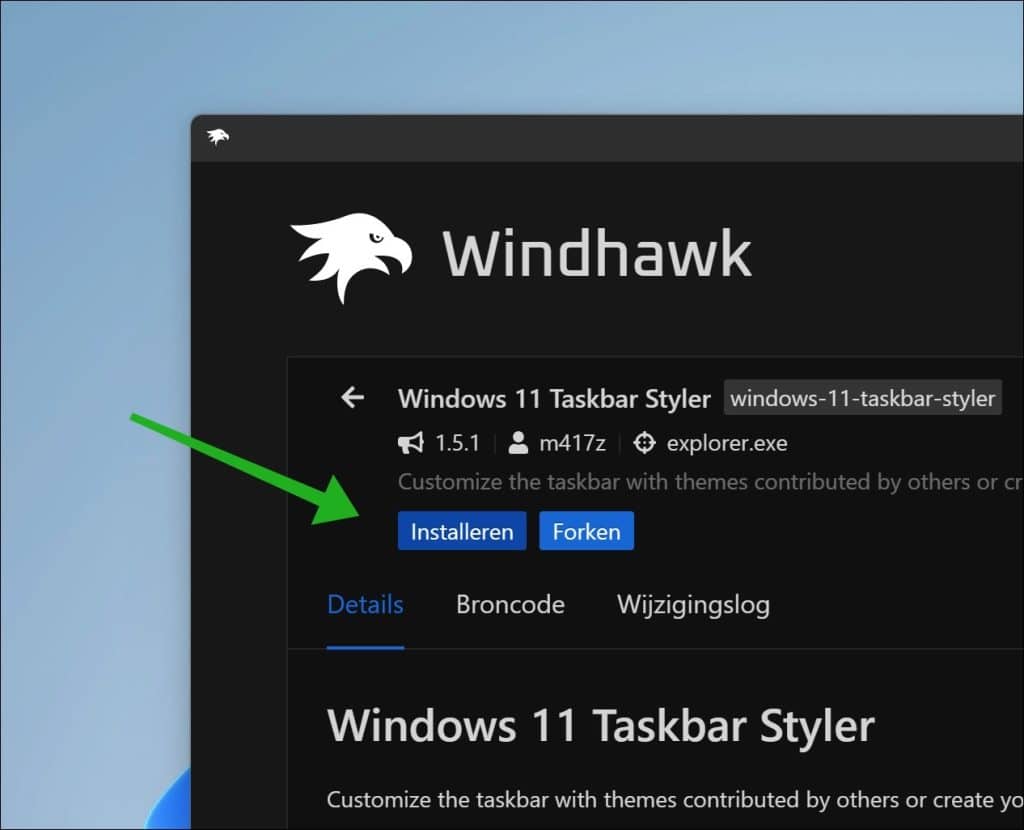Click the Installeren button
The image size is (1024, 830).
461,531
